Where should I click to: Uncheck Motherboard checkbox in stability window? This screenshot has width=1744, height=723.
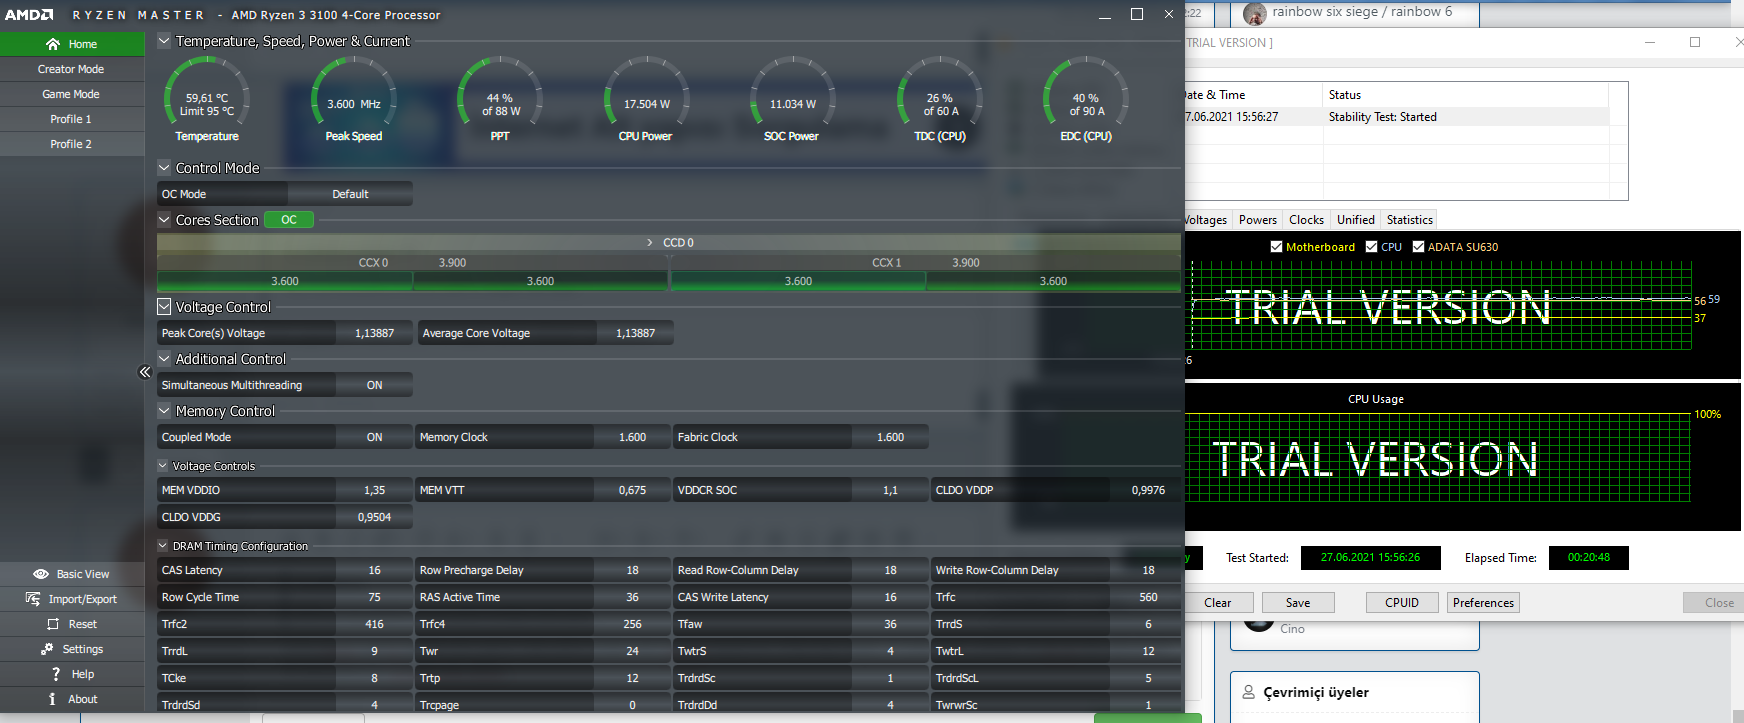click(1276, 247)
